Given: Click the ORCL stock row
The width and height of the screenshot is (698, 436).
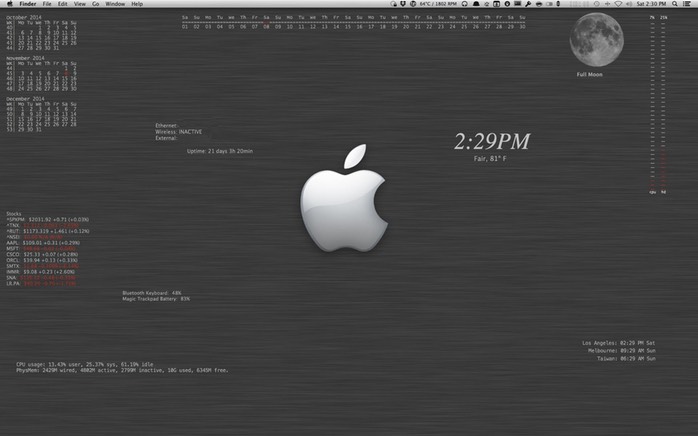Looking at the screenshot, I should coord(42,260).
